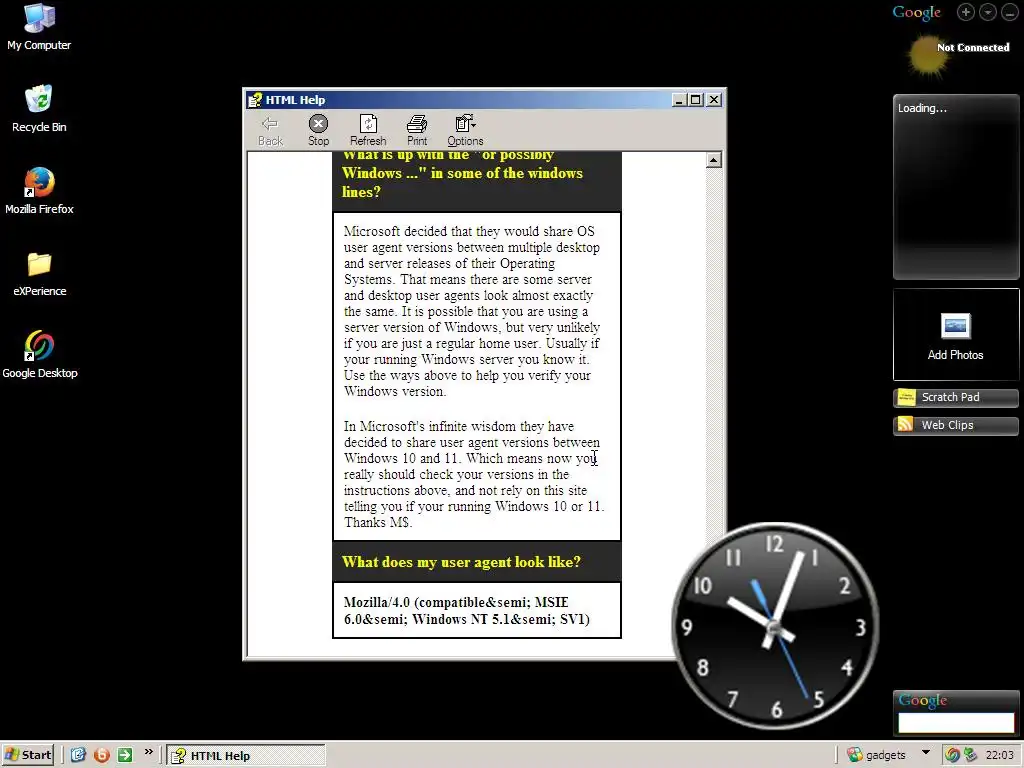Image resolution: width=1024 pixels, height=768 pixels.
Task: Click the taskbar clock showing 22:03
Action: (x=999, y=755)
